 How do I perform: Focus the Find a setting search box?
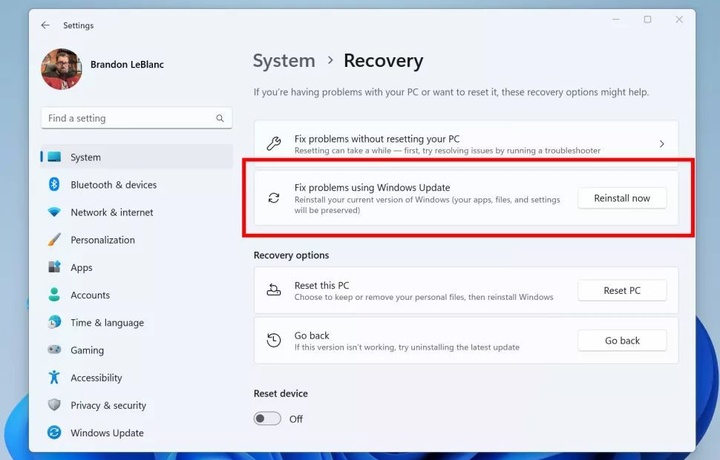click(x=136, y=118)
